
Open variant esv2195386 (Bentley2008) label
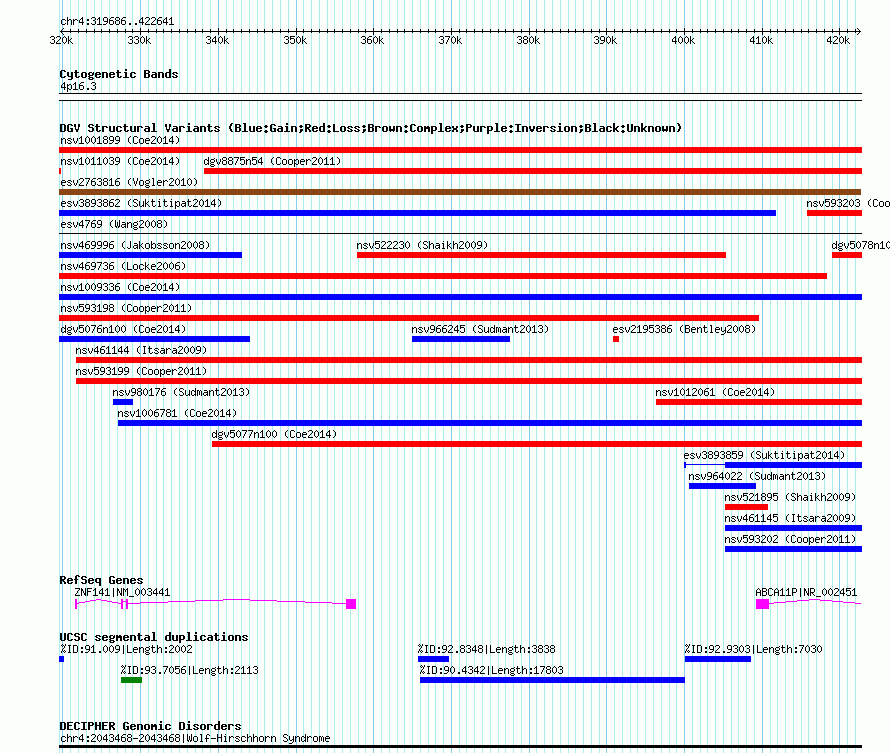684,330
